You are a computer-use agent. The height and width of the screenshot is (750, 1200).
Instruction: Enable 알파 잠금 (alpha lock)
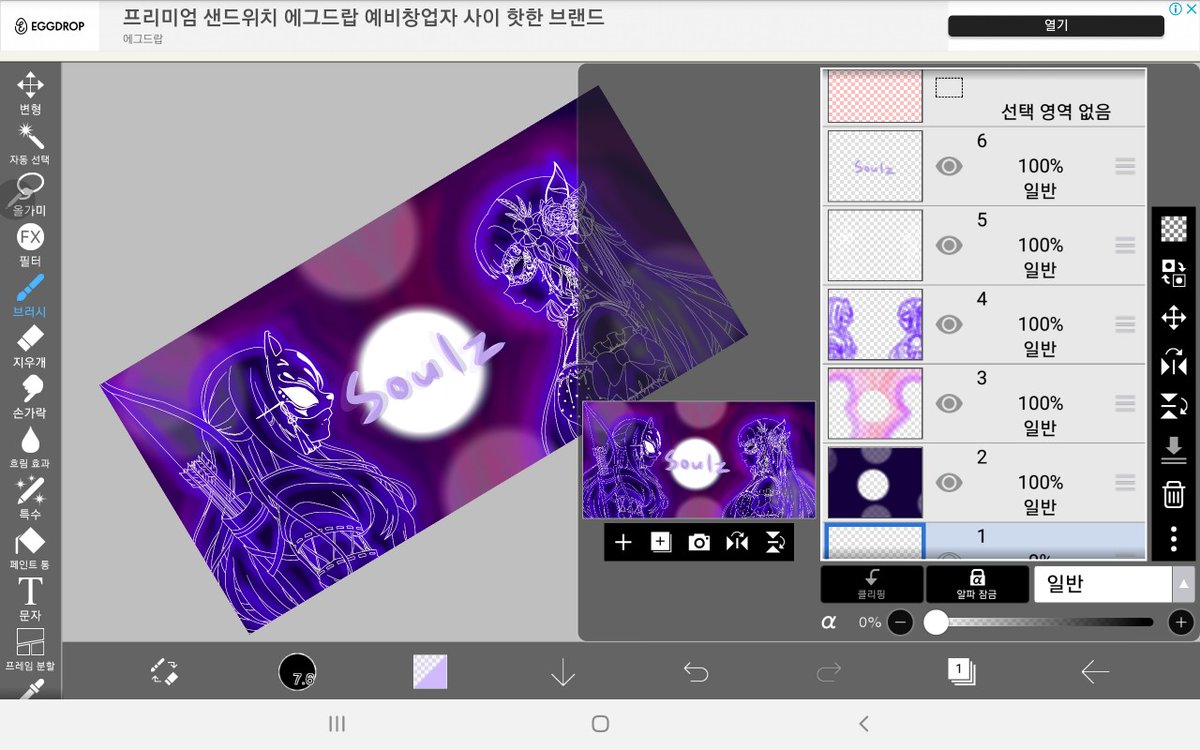(977, 584)
